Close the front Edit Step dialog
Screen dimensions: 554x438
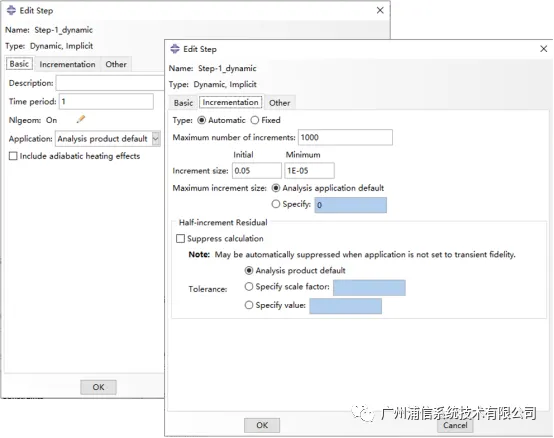[x=544, y=49]
